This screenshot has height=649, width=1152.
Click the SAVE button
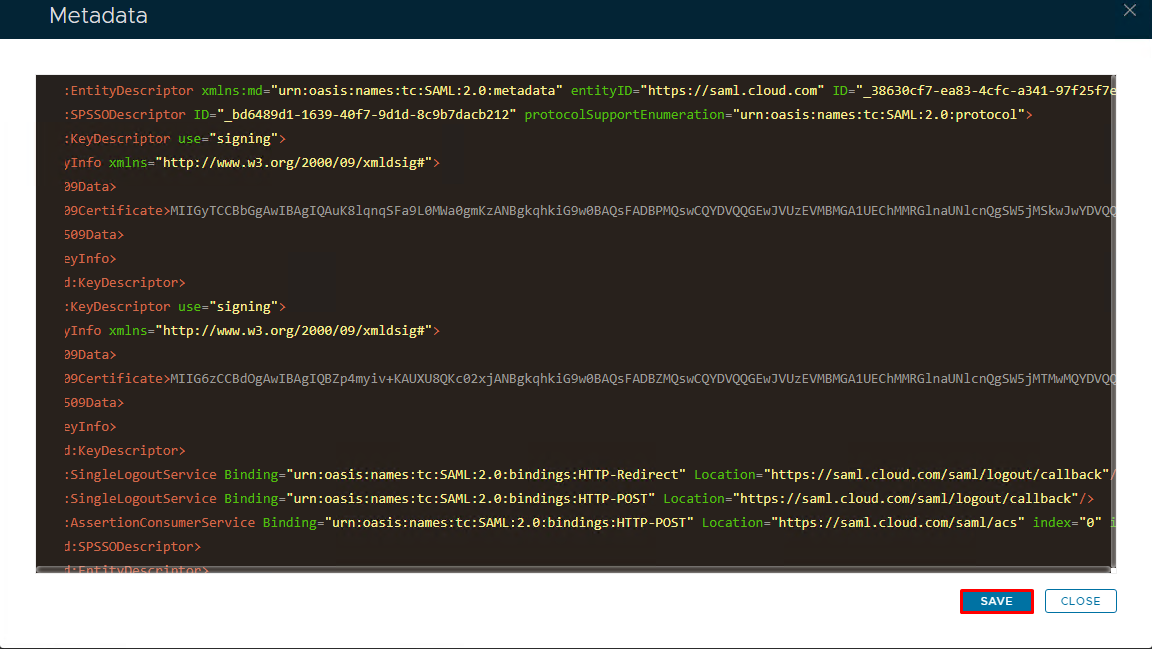996,601
